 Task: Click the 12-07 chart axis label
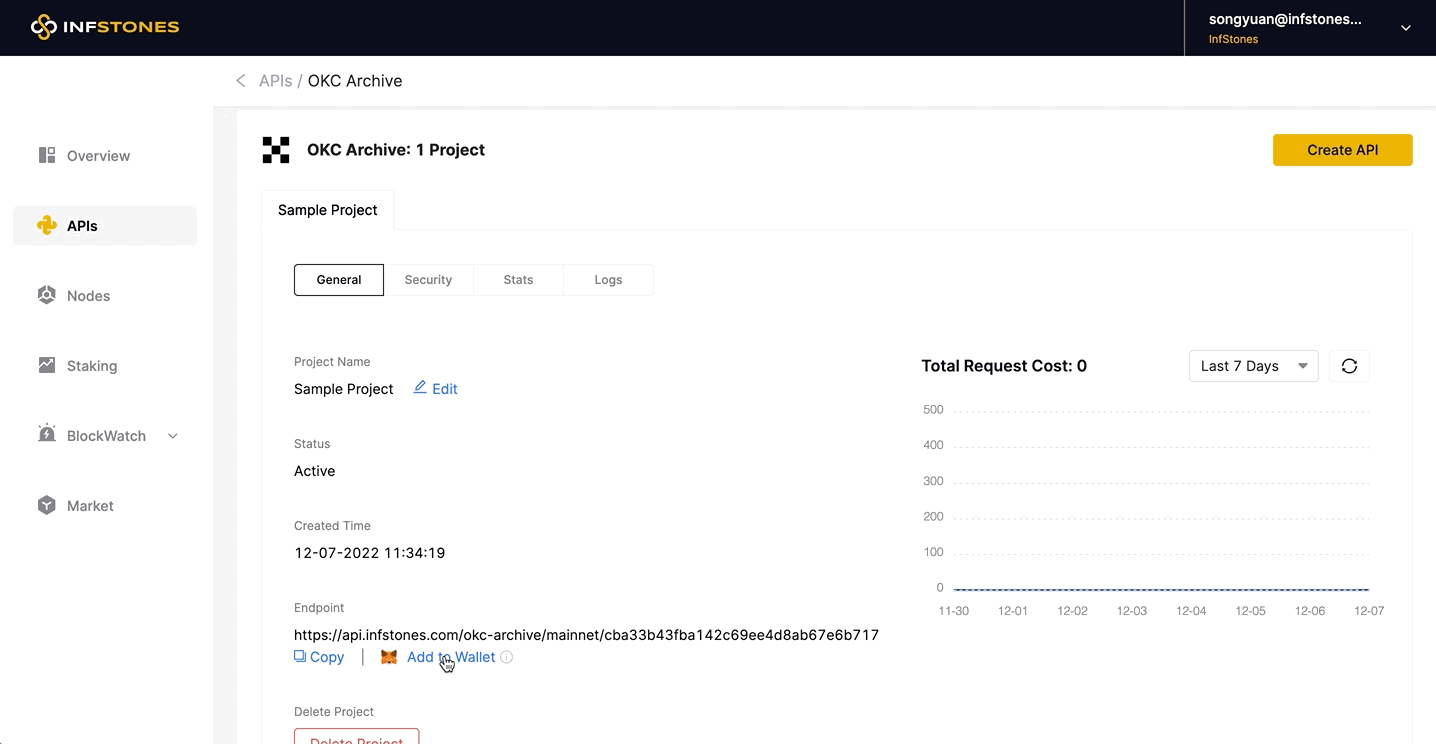click(x=1369, y=611)
